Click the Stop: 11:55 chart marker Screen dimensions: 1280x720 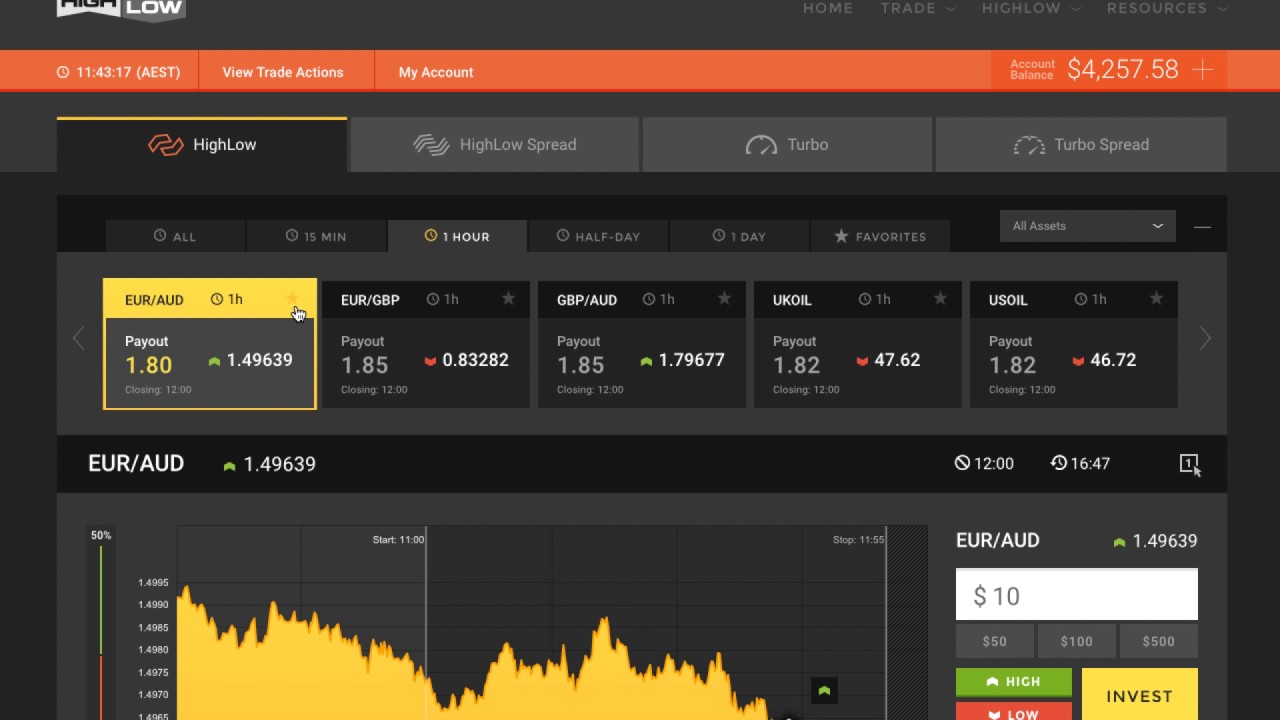click(858, 540)
